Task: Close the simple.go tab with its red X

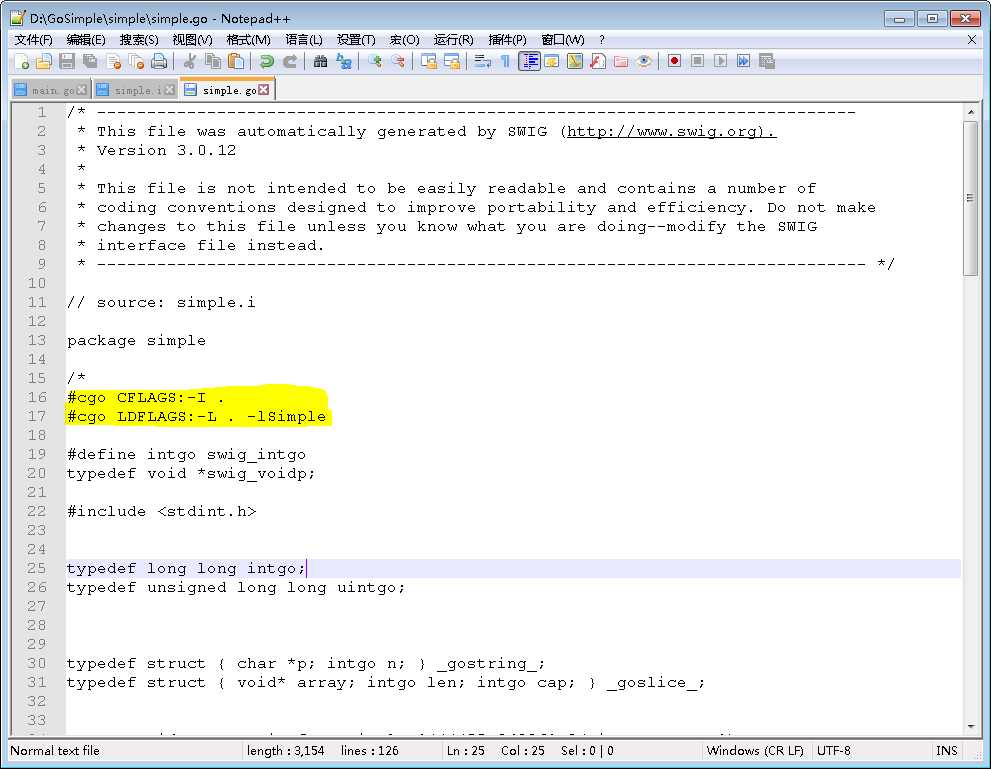Action: [x=264, y=90]
